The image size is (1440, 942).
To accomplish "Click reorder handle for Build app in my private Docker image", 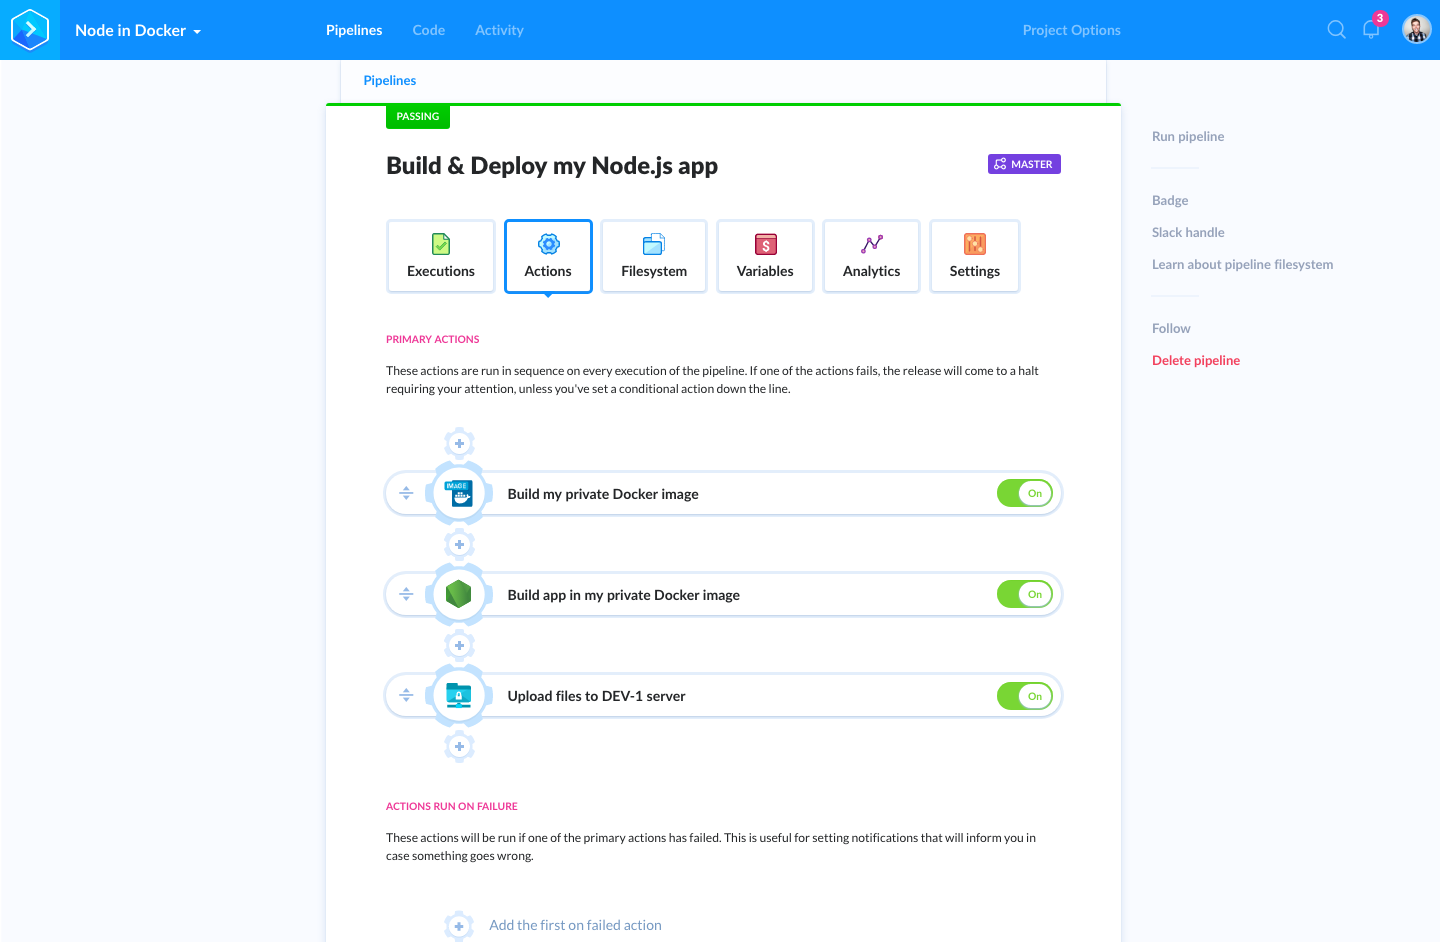I will click(x=406, y=594).
